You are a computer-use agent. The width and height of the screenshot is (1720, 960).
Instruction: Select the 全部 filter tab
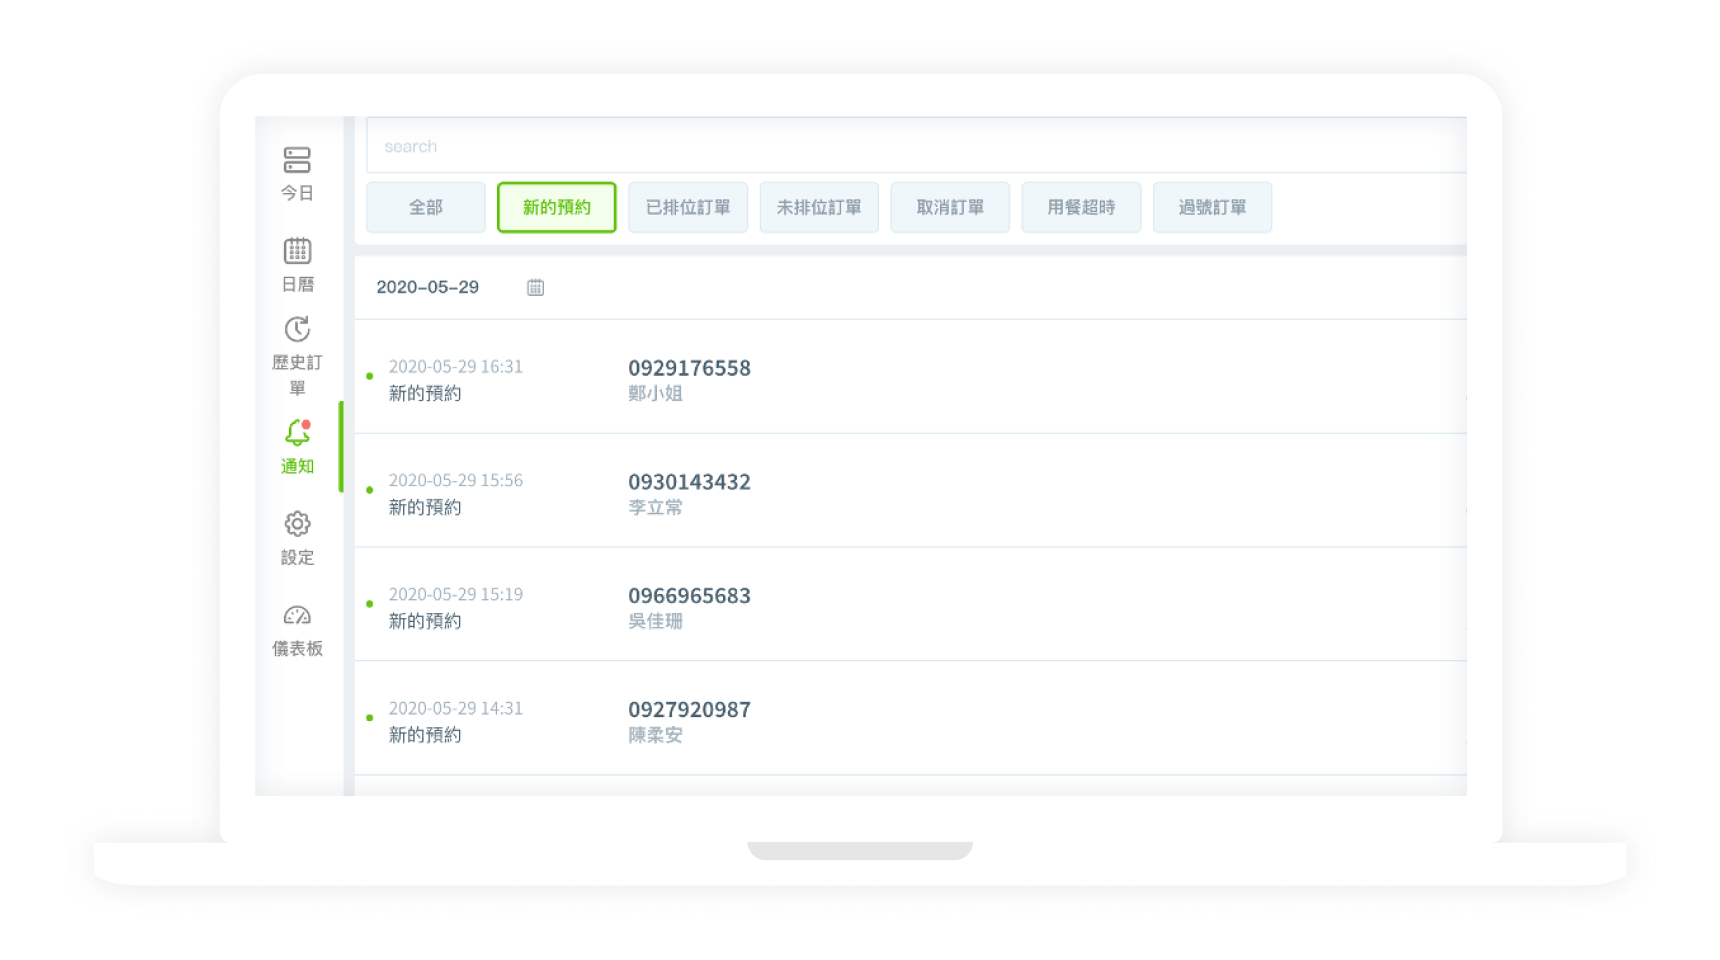[425, 207]
